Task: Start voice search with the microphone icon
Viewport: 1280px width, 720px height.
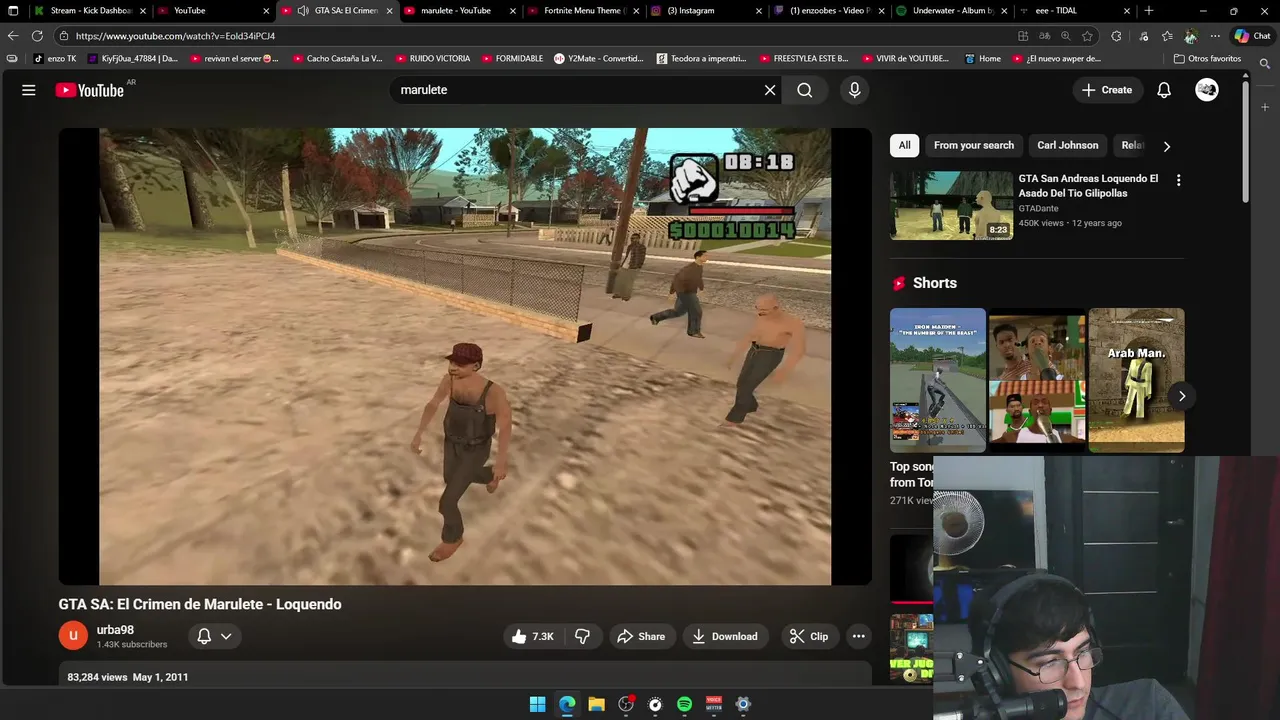Action: (x=854, y=90)
